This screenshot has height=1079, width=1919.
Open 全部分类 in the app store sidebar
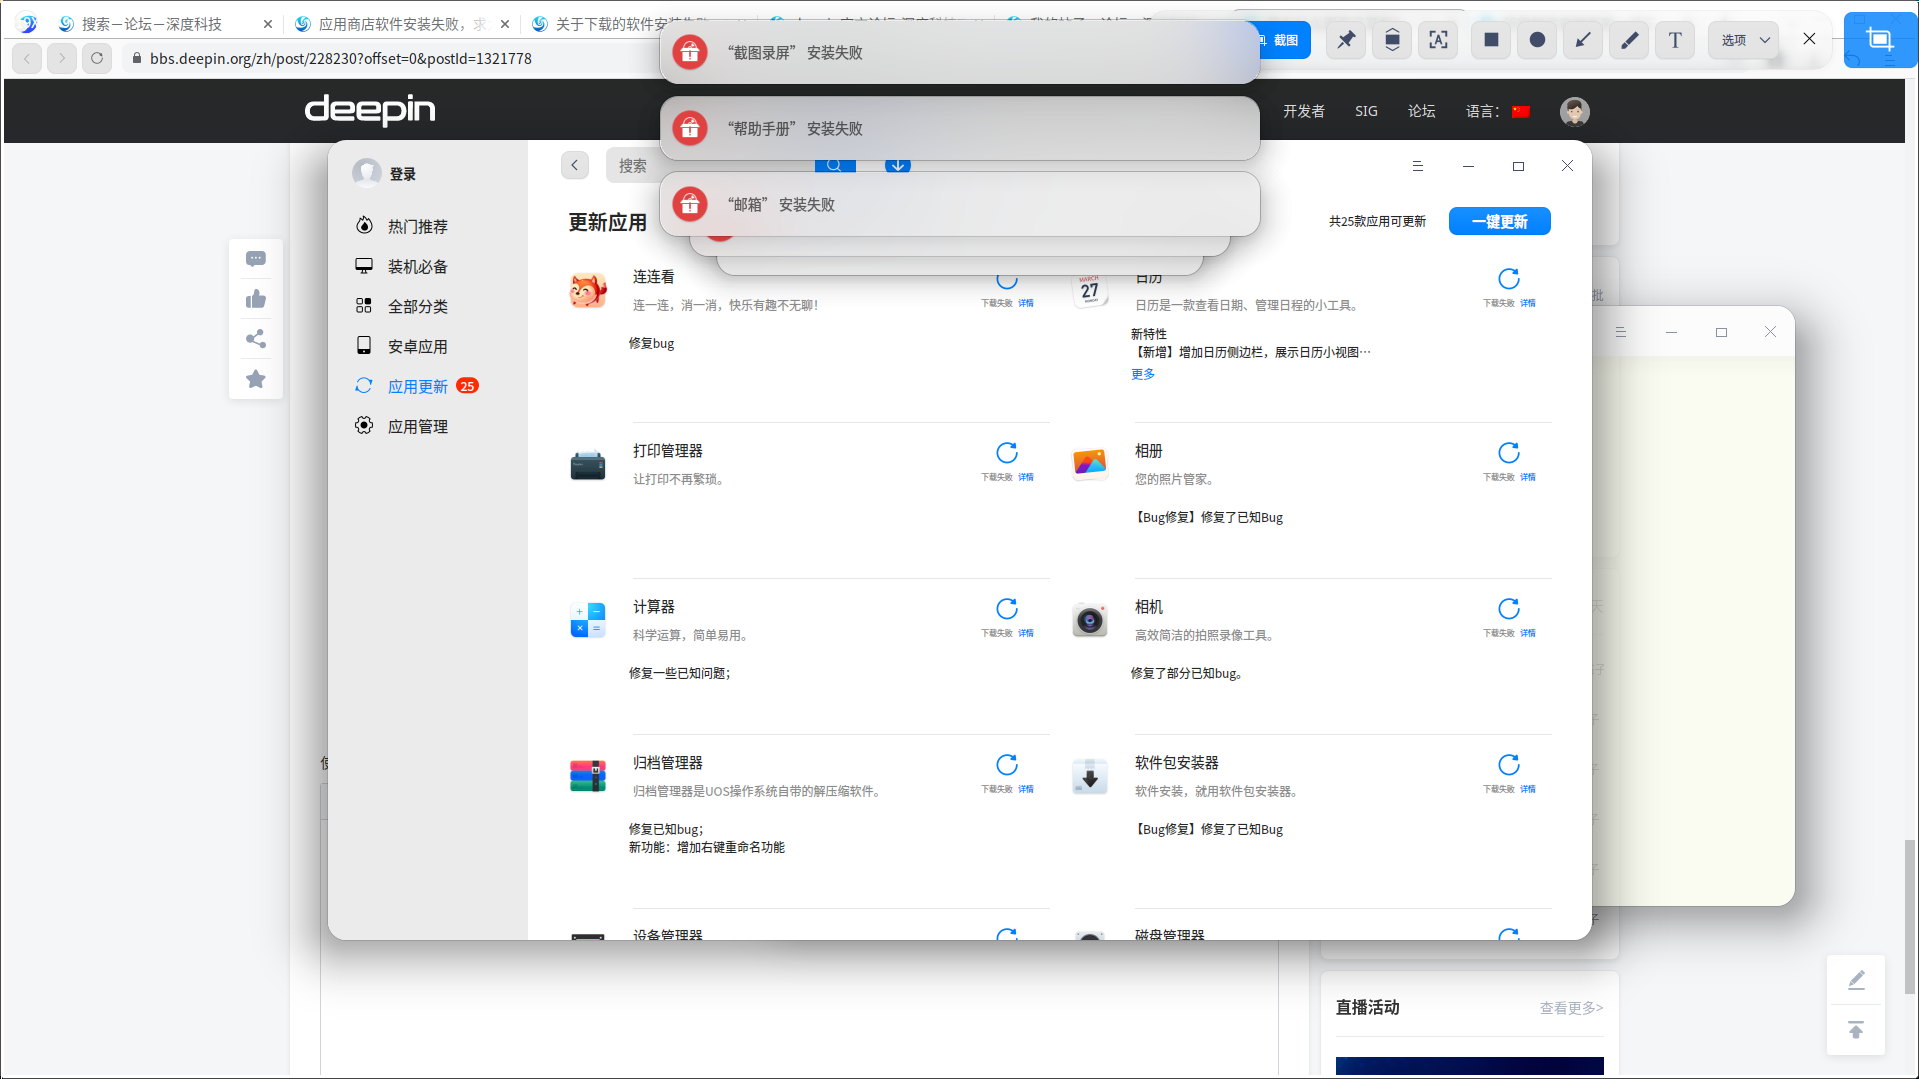[x=418, y=306]
